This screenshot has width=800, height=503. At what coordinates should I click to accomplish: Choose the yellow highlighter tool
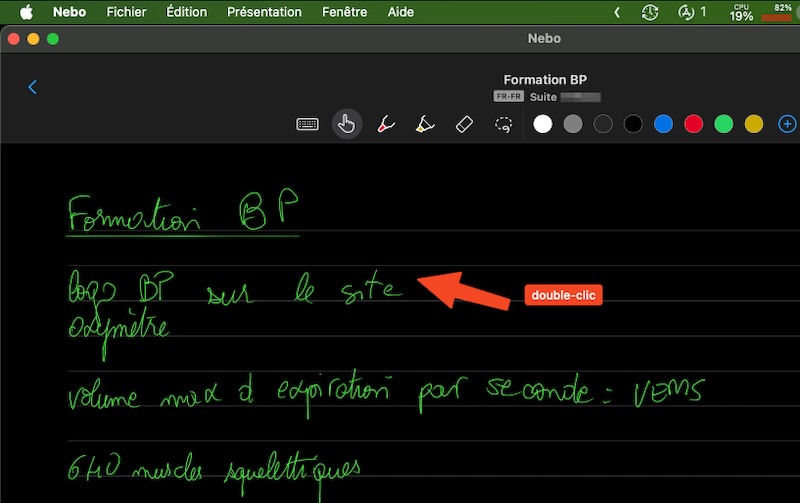point(424,124)
